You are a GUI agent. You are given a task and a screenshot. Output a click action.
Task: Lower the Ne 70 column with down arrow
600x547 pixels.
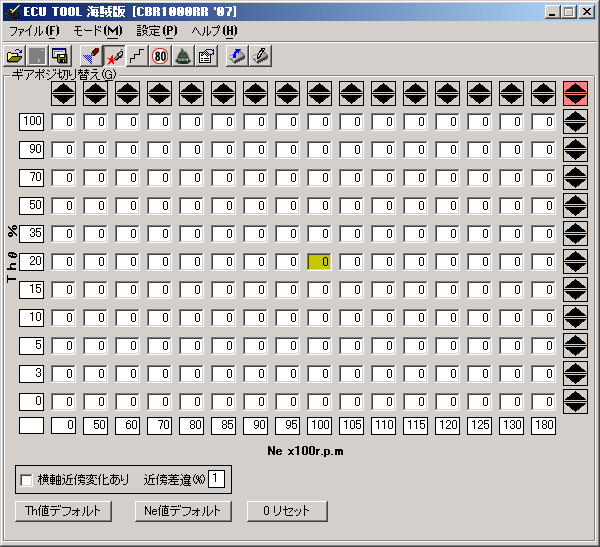160,100
